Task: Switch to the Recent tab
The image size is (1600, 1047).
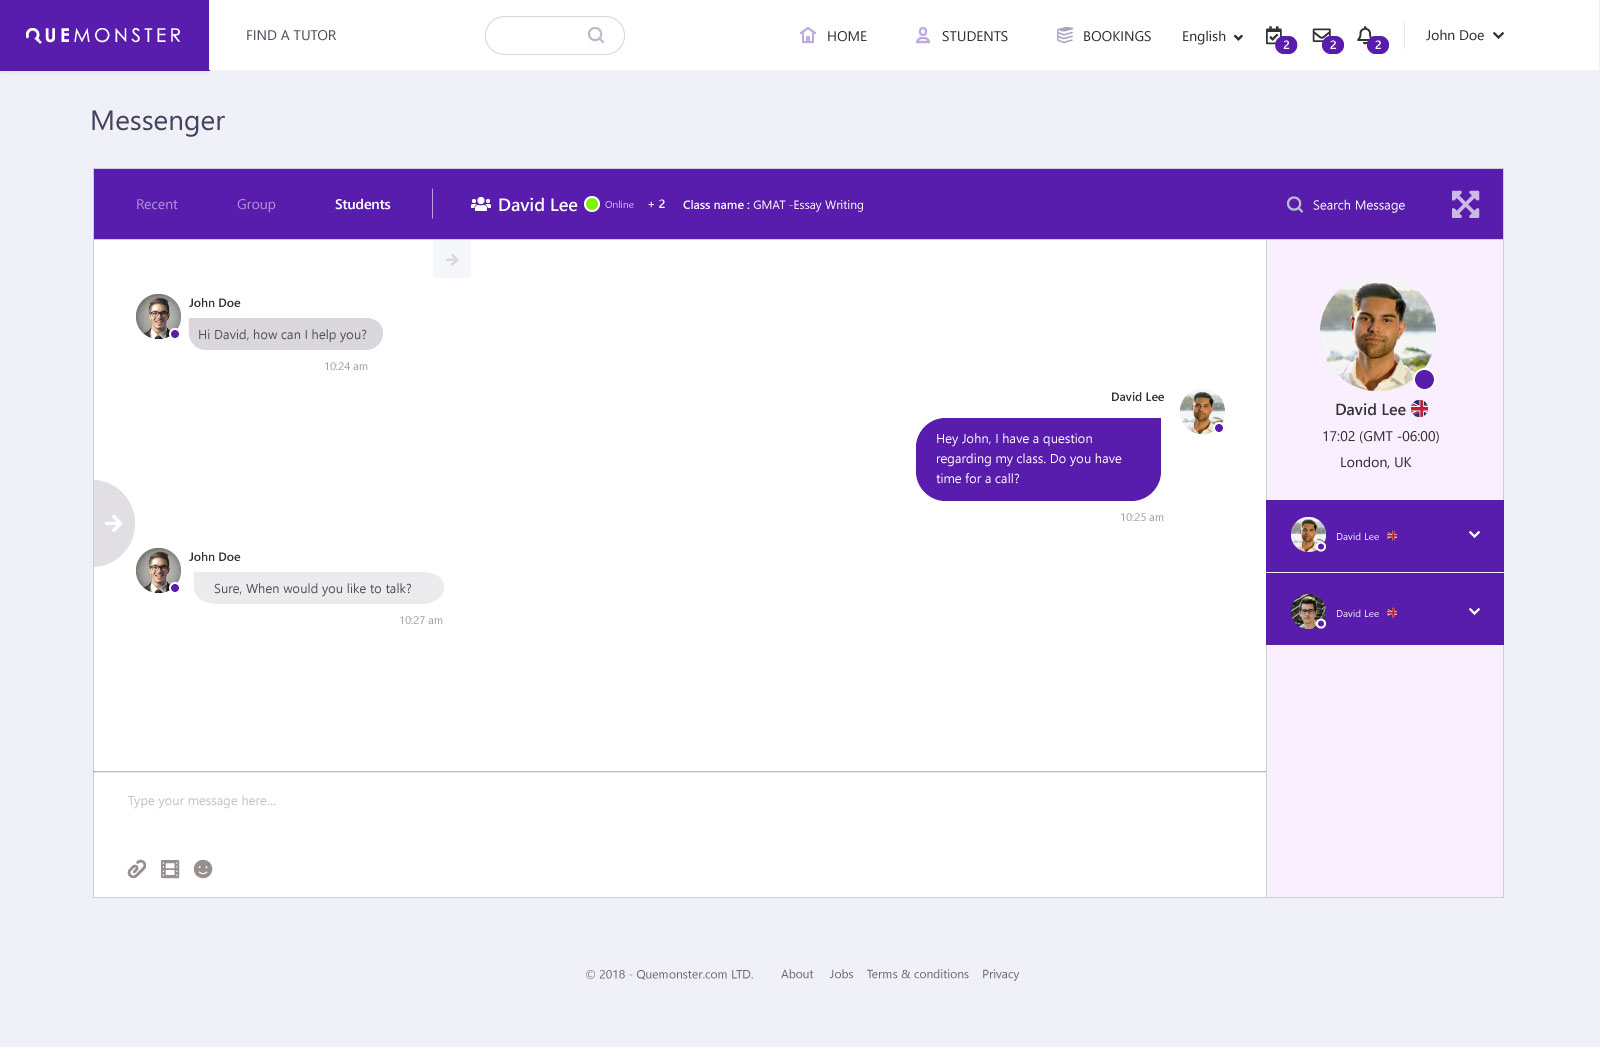Action: click(x=157, y=204)
